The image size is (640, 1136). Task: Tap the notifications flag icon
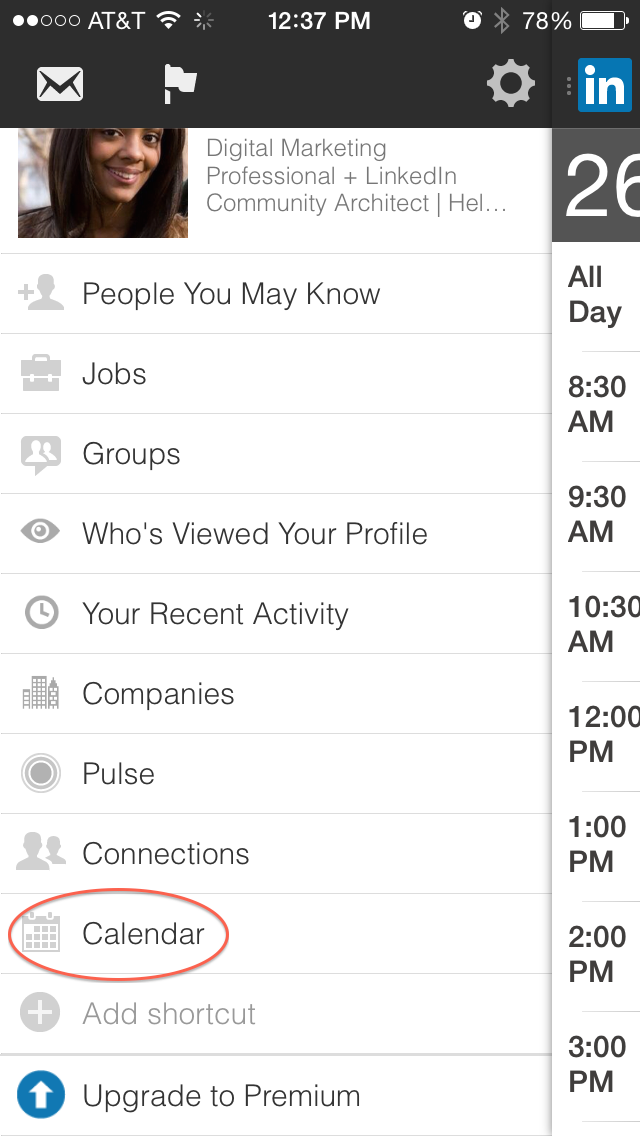(x=180, y=84)
